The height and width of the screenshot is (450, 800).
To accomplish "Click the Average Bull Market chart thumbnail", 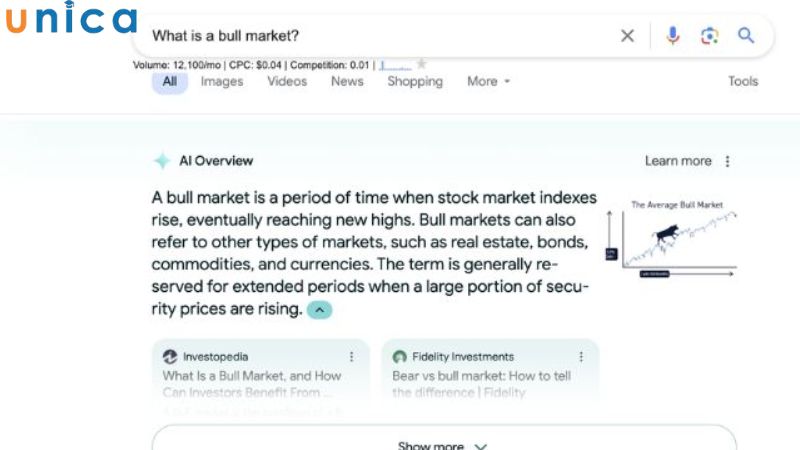I will point(672,238).
